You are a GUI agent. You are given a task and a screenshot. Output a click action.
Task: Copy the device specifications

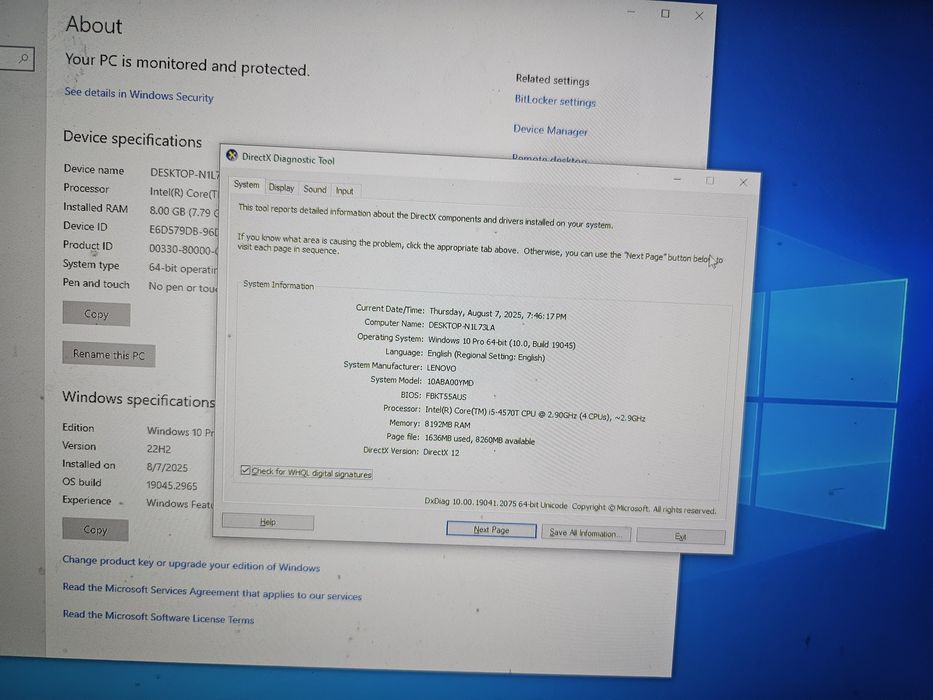click(96, 314)
